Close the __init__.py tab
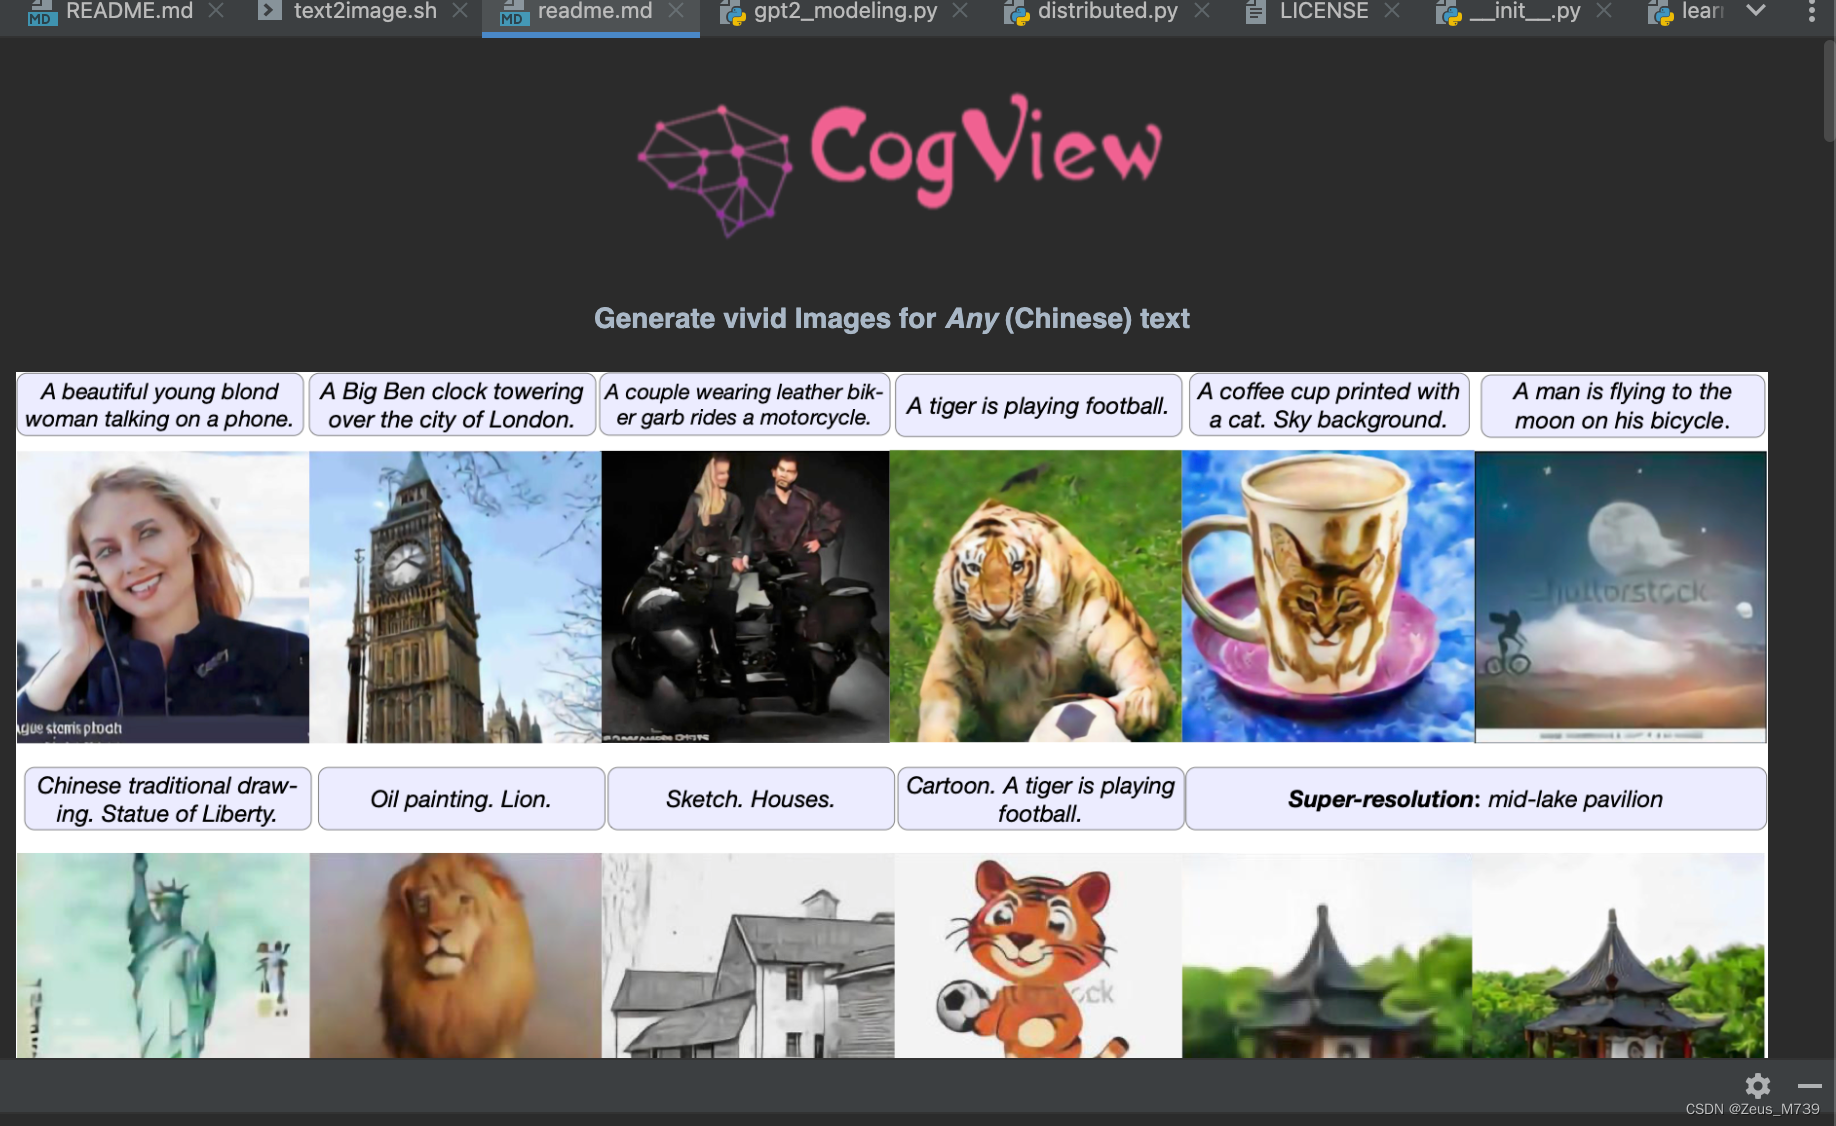The height and width of the screenshot is (1126, 1836). tap(1603, 12)
